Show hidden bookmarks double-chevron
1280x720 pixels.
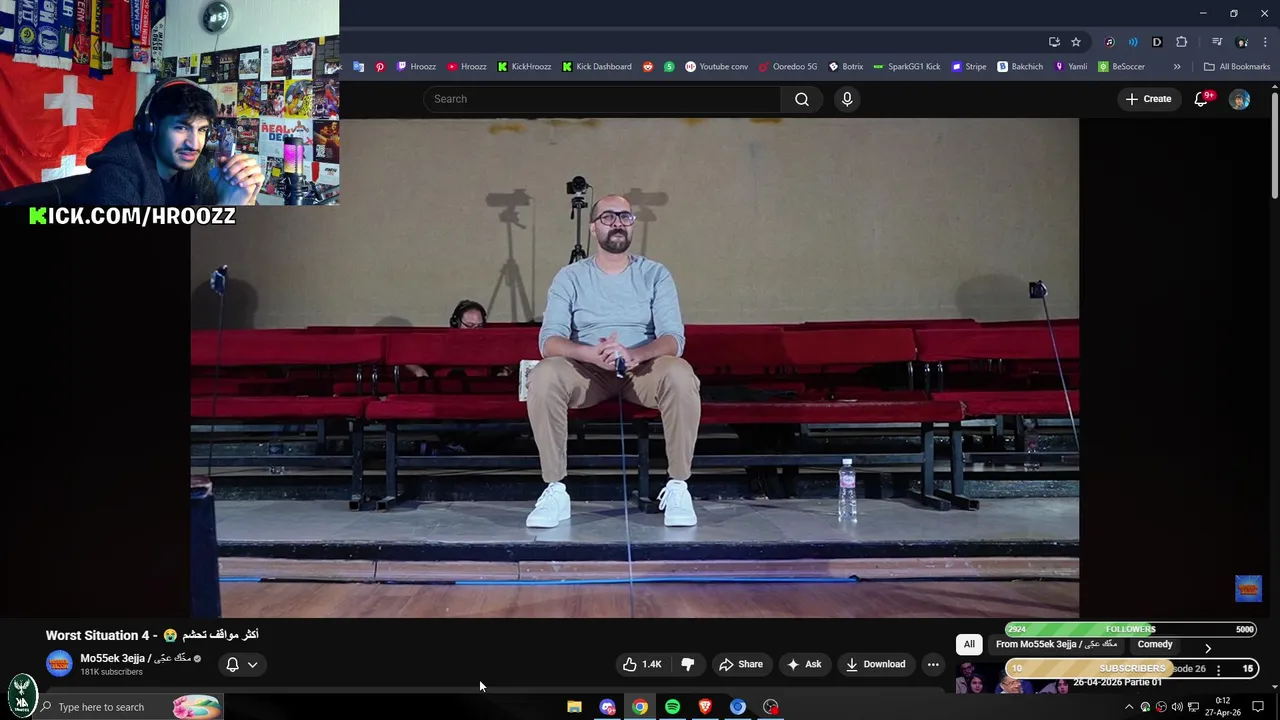coord(1177,67)
